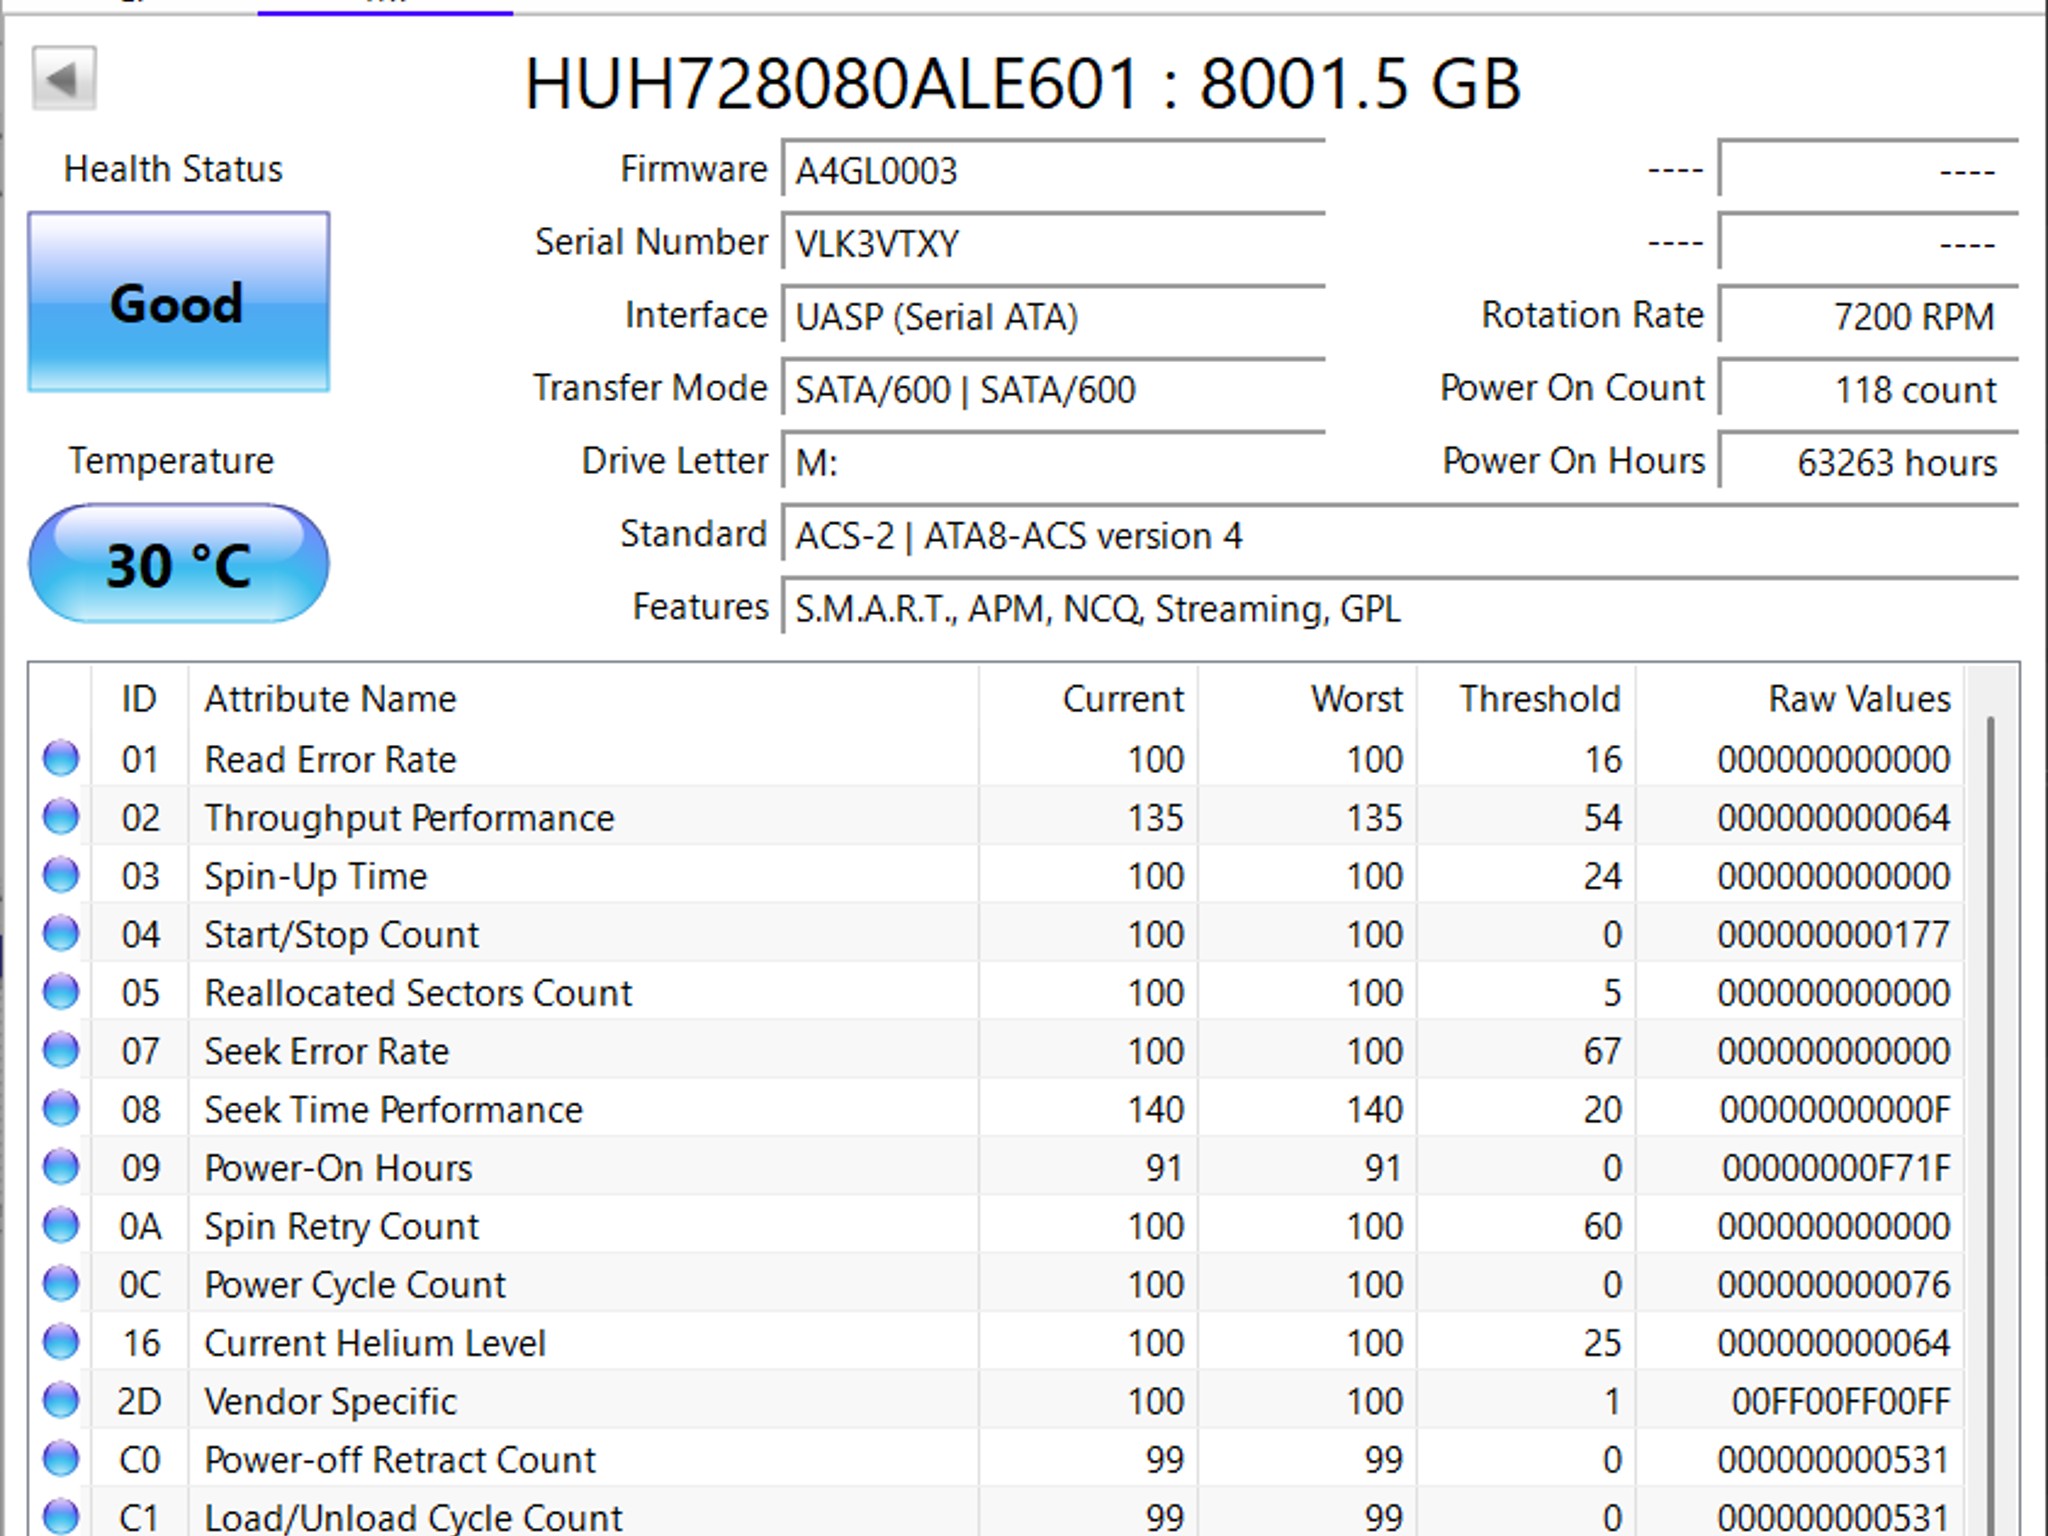
Task: Click the previous disk arrow button
Action: (64, 78)
